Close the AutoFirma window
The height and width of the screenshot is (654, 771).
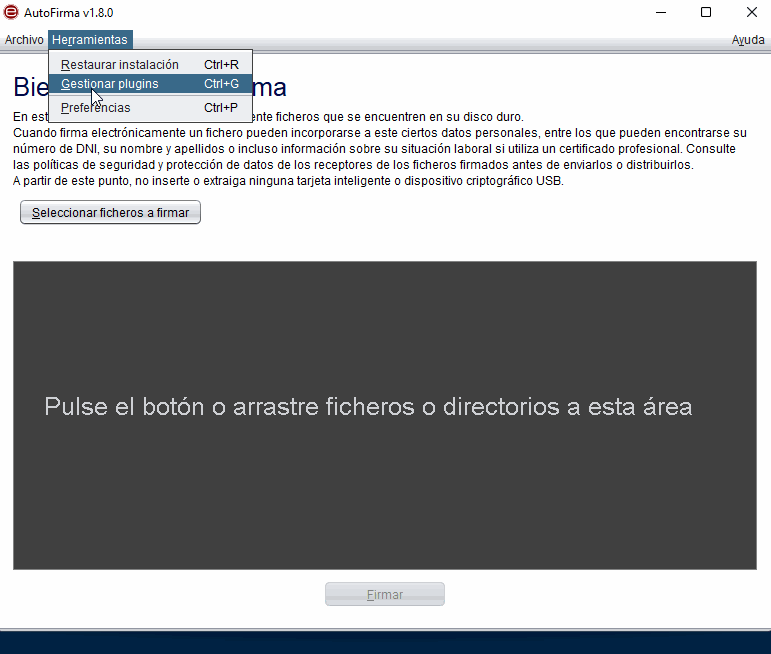(x=751, y=12)
